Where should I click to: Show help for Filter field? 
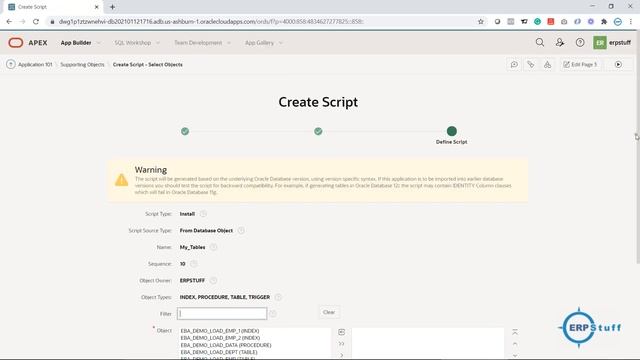pyautogui.click(x=273, y=313)
